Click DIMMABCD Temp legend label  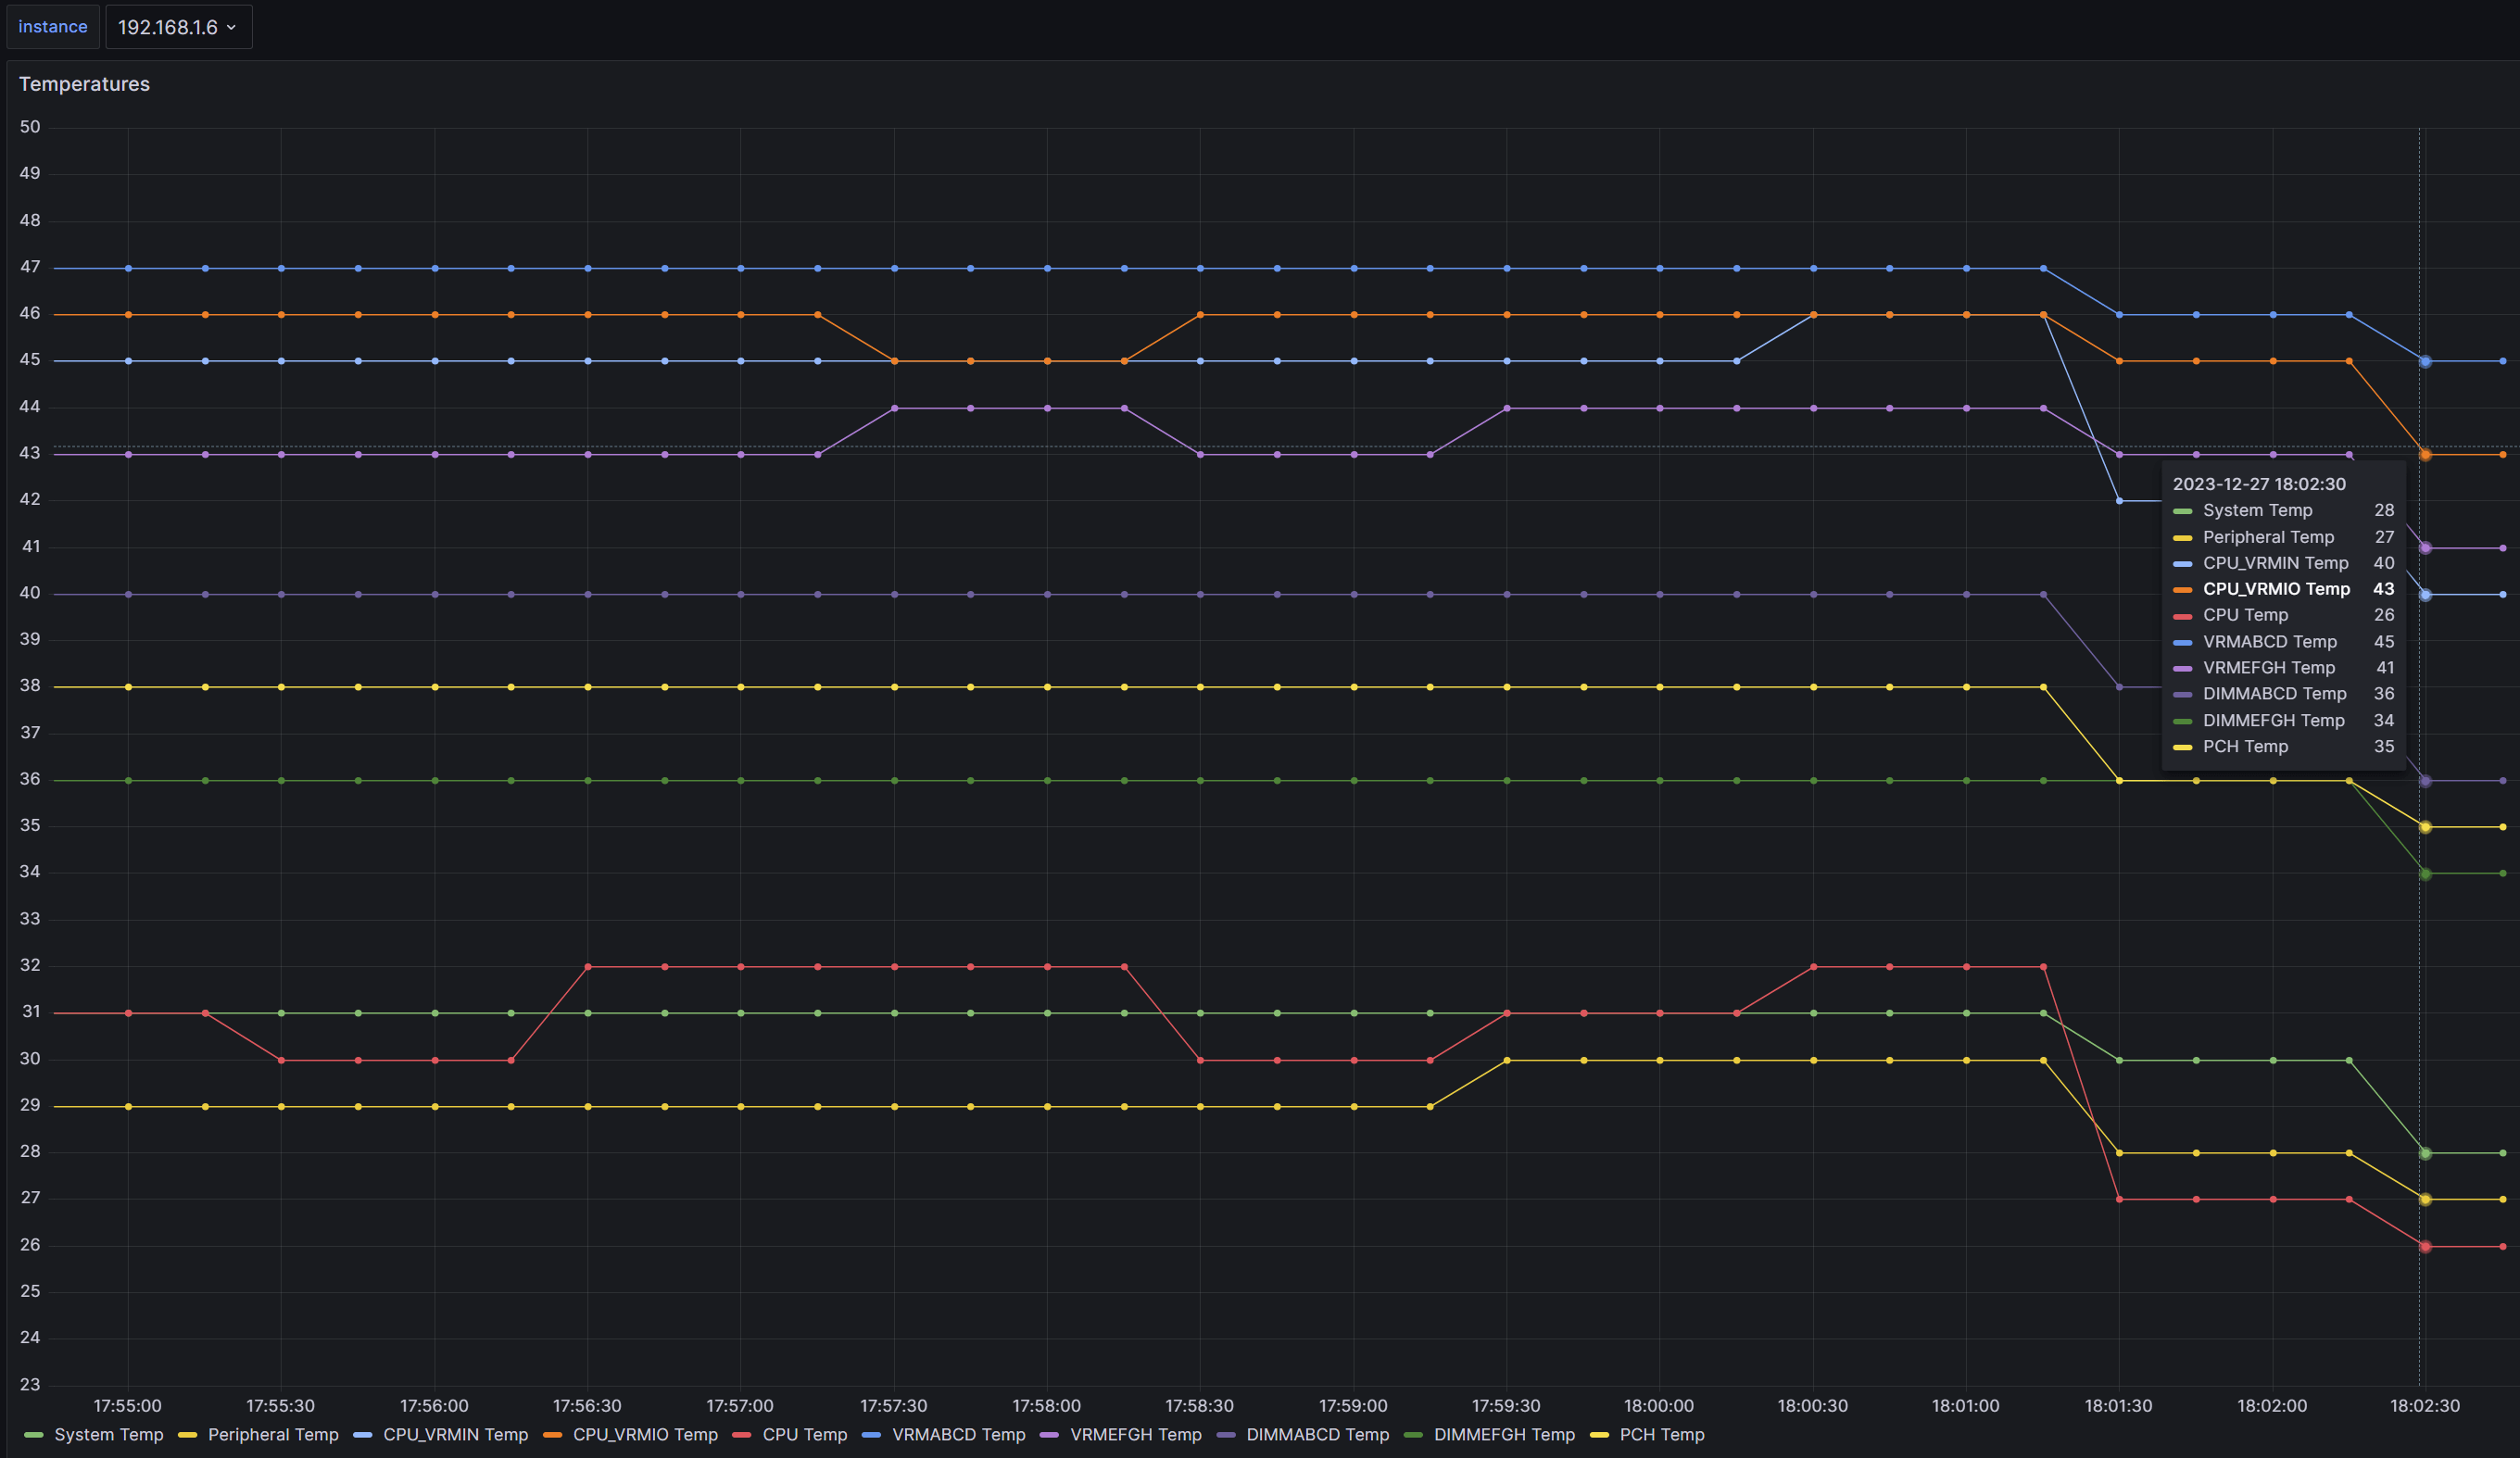[x=1317, y=1434]
